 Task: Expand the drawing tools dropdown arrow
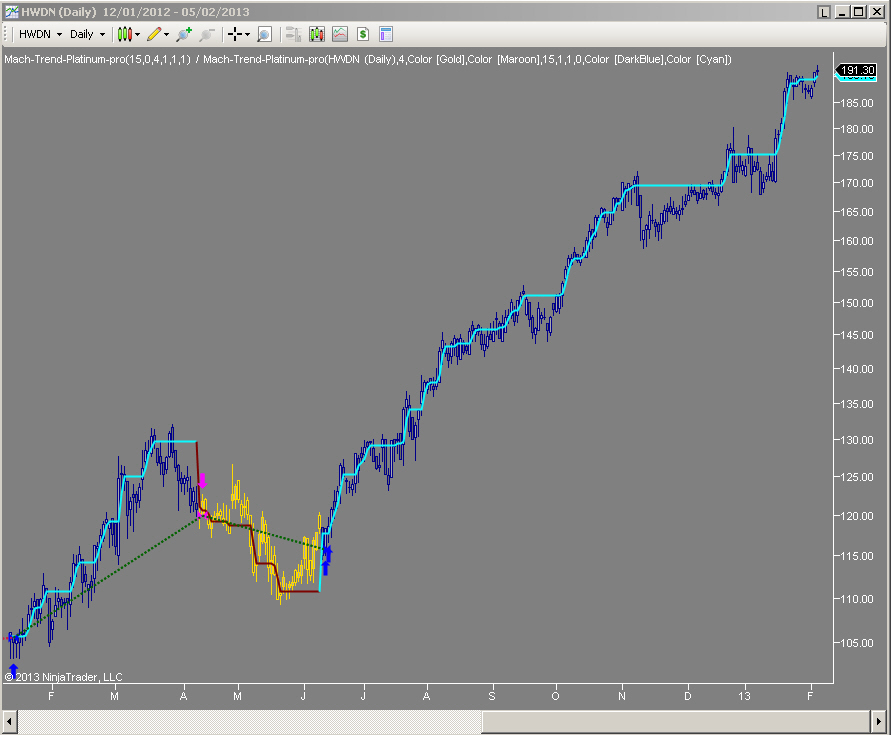pyautogui.click(x=165, y=33)
